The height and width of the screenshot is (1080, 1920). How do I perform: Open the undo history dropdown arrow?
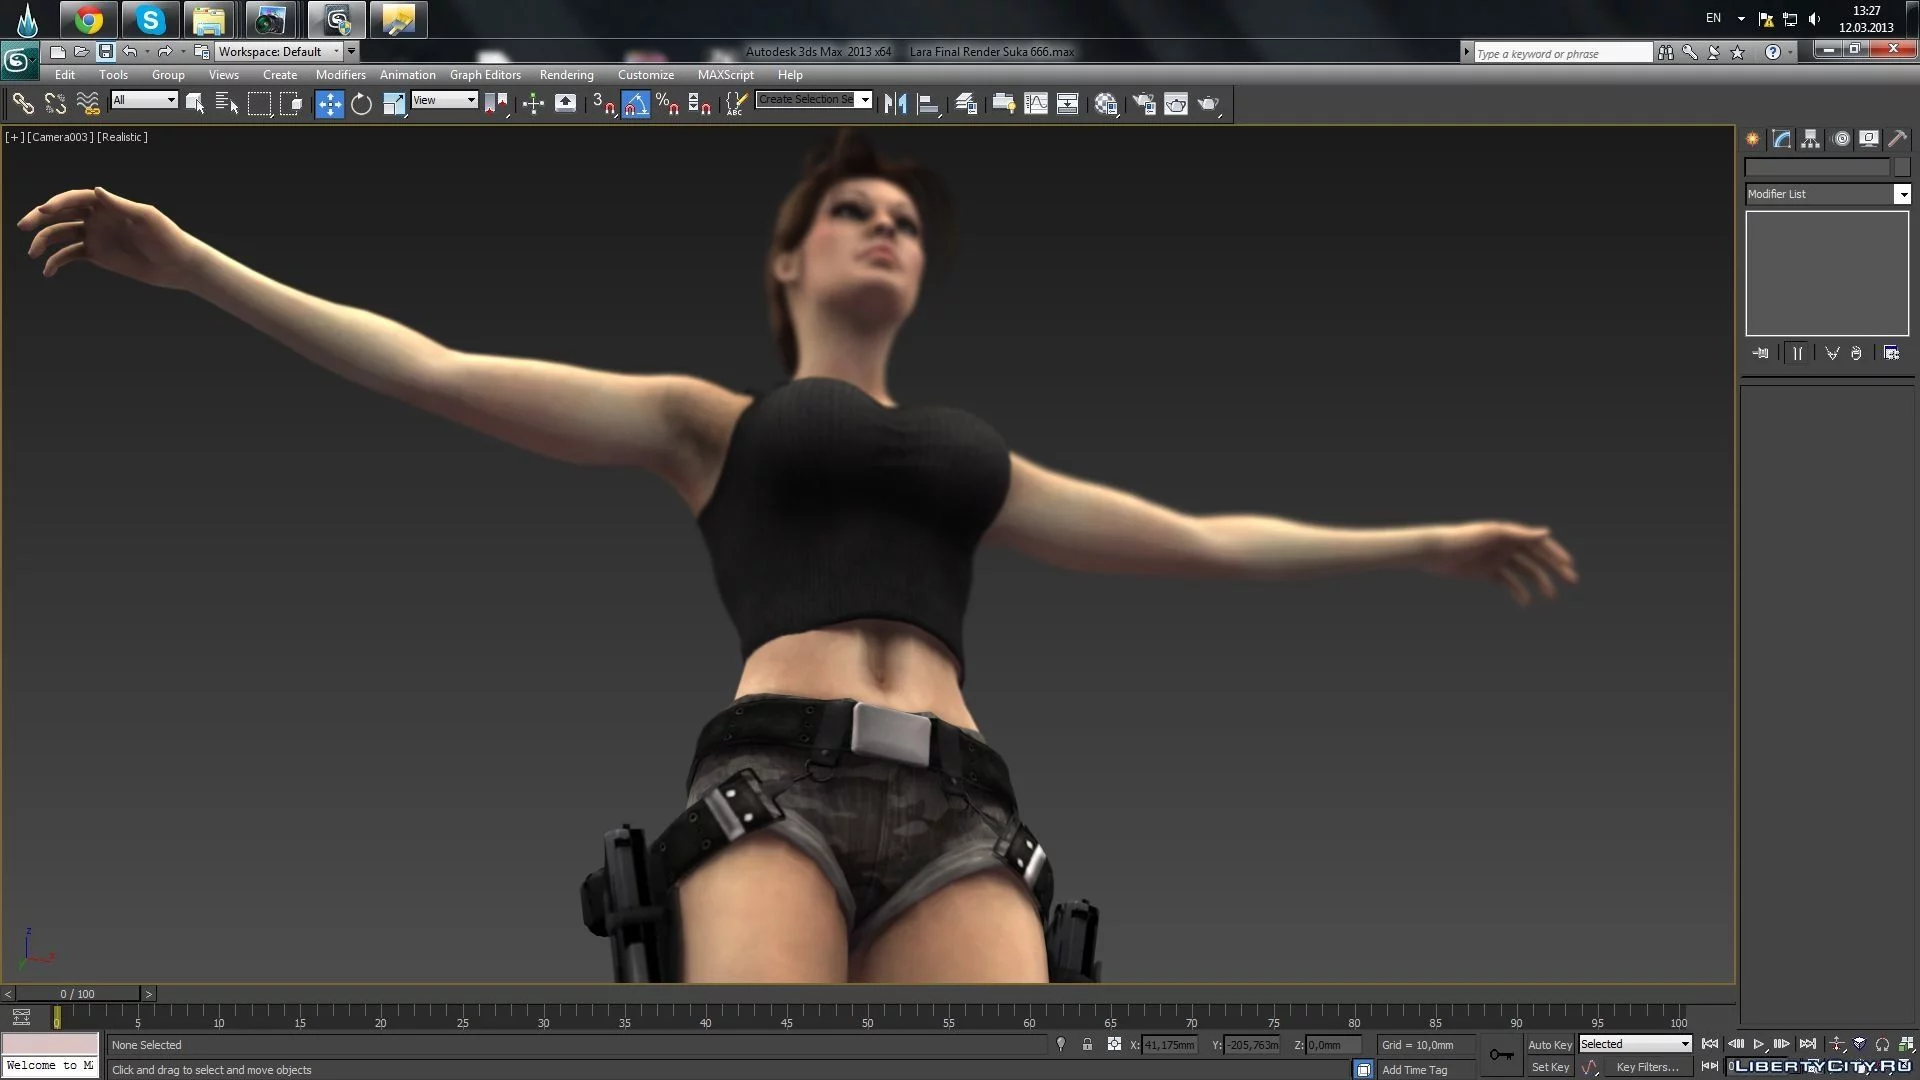147,51
